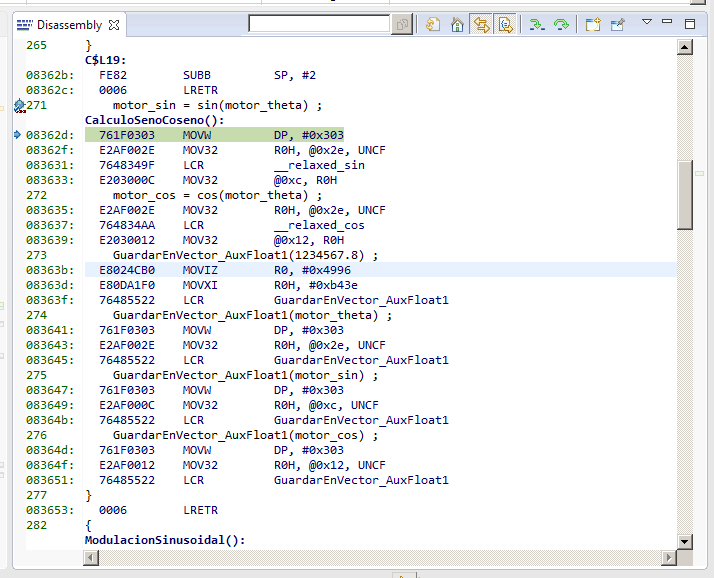This screenshot has width=714, height=578.
Task: Click the Disassembly view tab icon
Action: [25, 25]
